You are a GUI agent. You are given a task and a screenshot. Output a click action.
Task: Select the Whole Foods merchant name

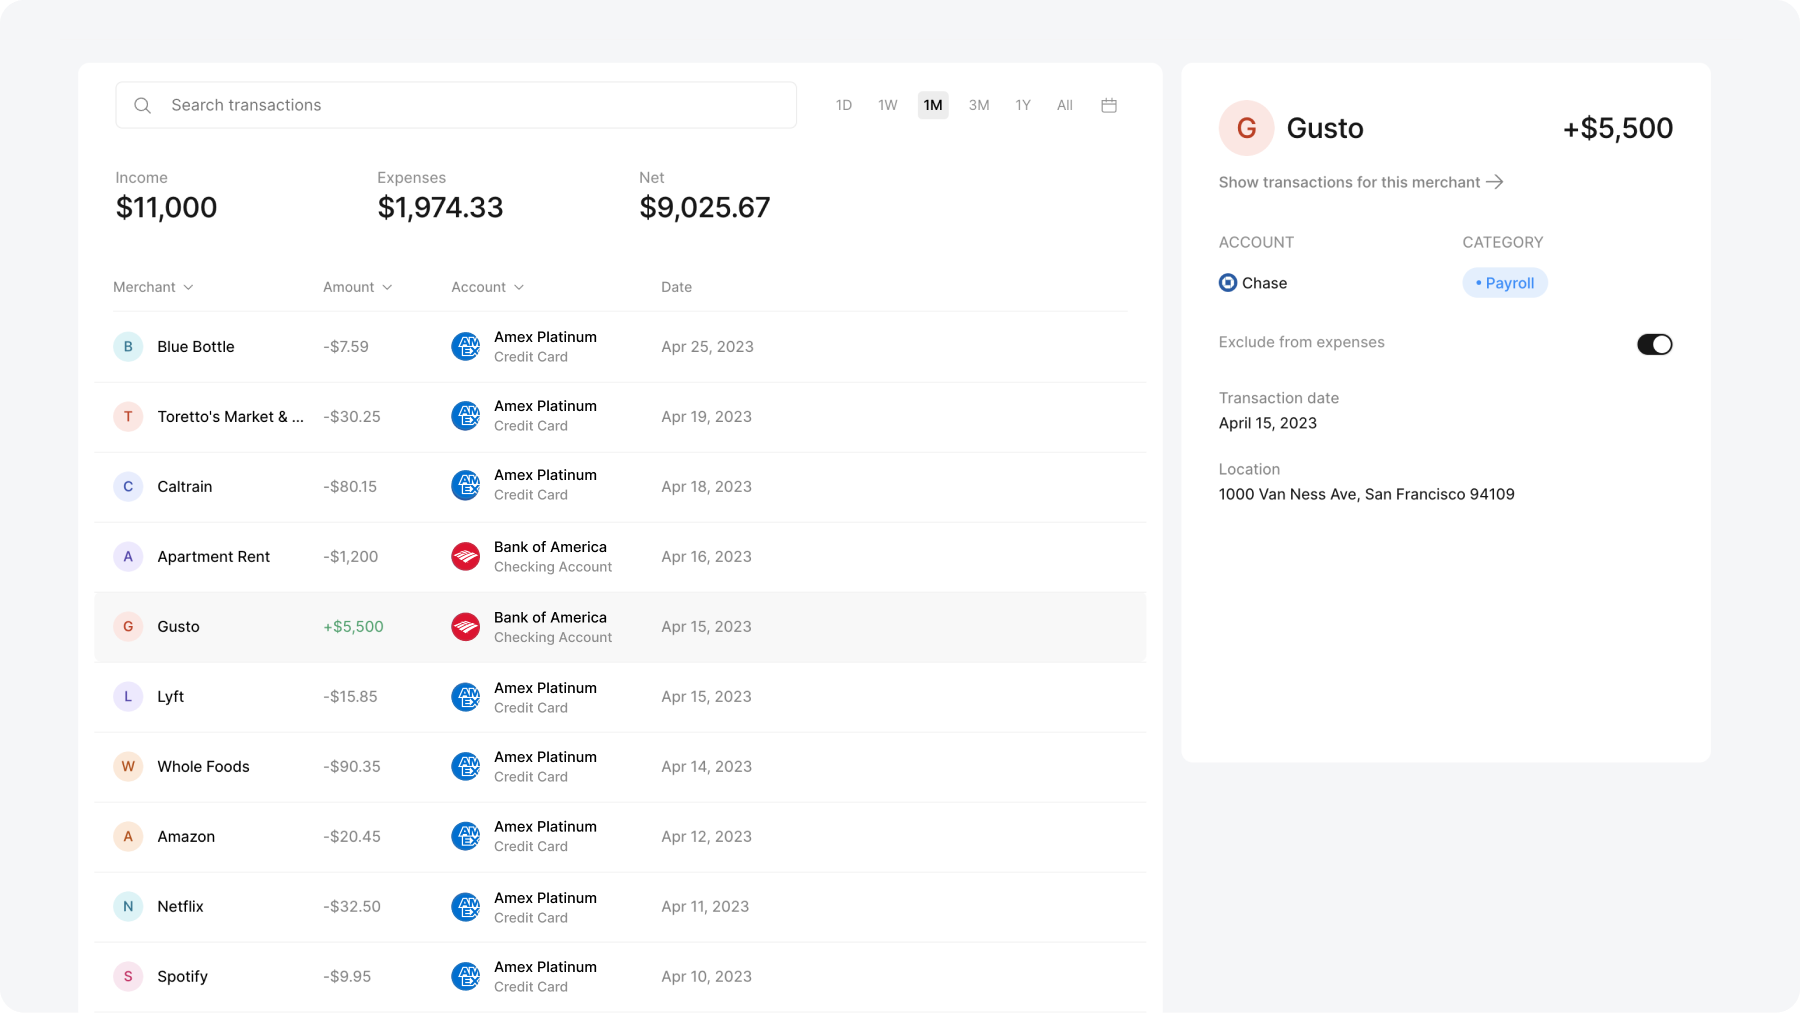coord(204,767)
